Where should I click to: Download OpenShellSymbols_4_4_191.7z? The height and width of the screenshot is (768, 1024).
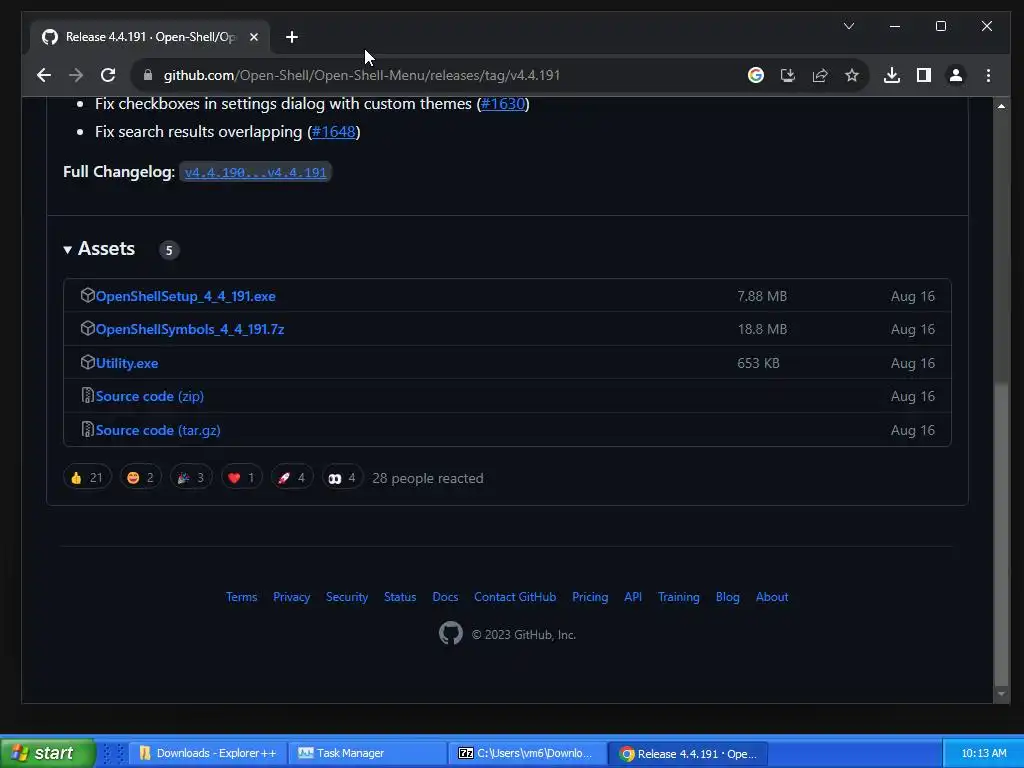click(x=190, y=329)
